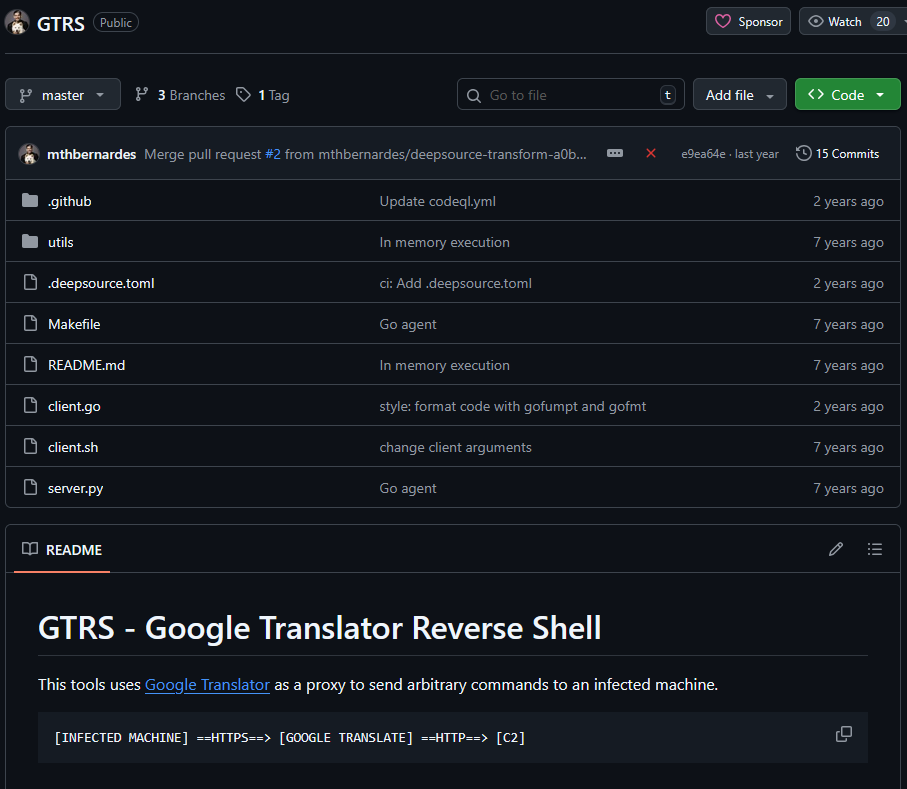Open the client.go file
Viewport: 907px width, 789px height.
(x=74, y=406)
